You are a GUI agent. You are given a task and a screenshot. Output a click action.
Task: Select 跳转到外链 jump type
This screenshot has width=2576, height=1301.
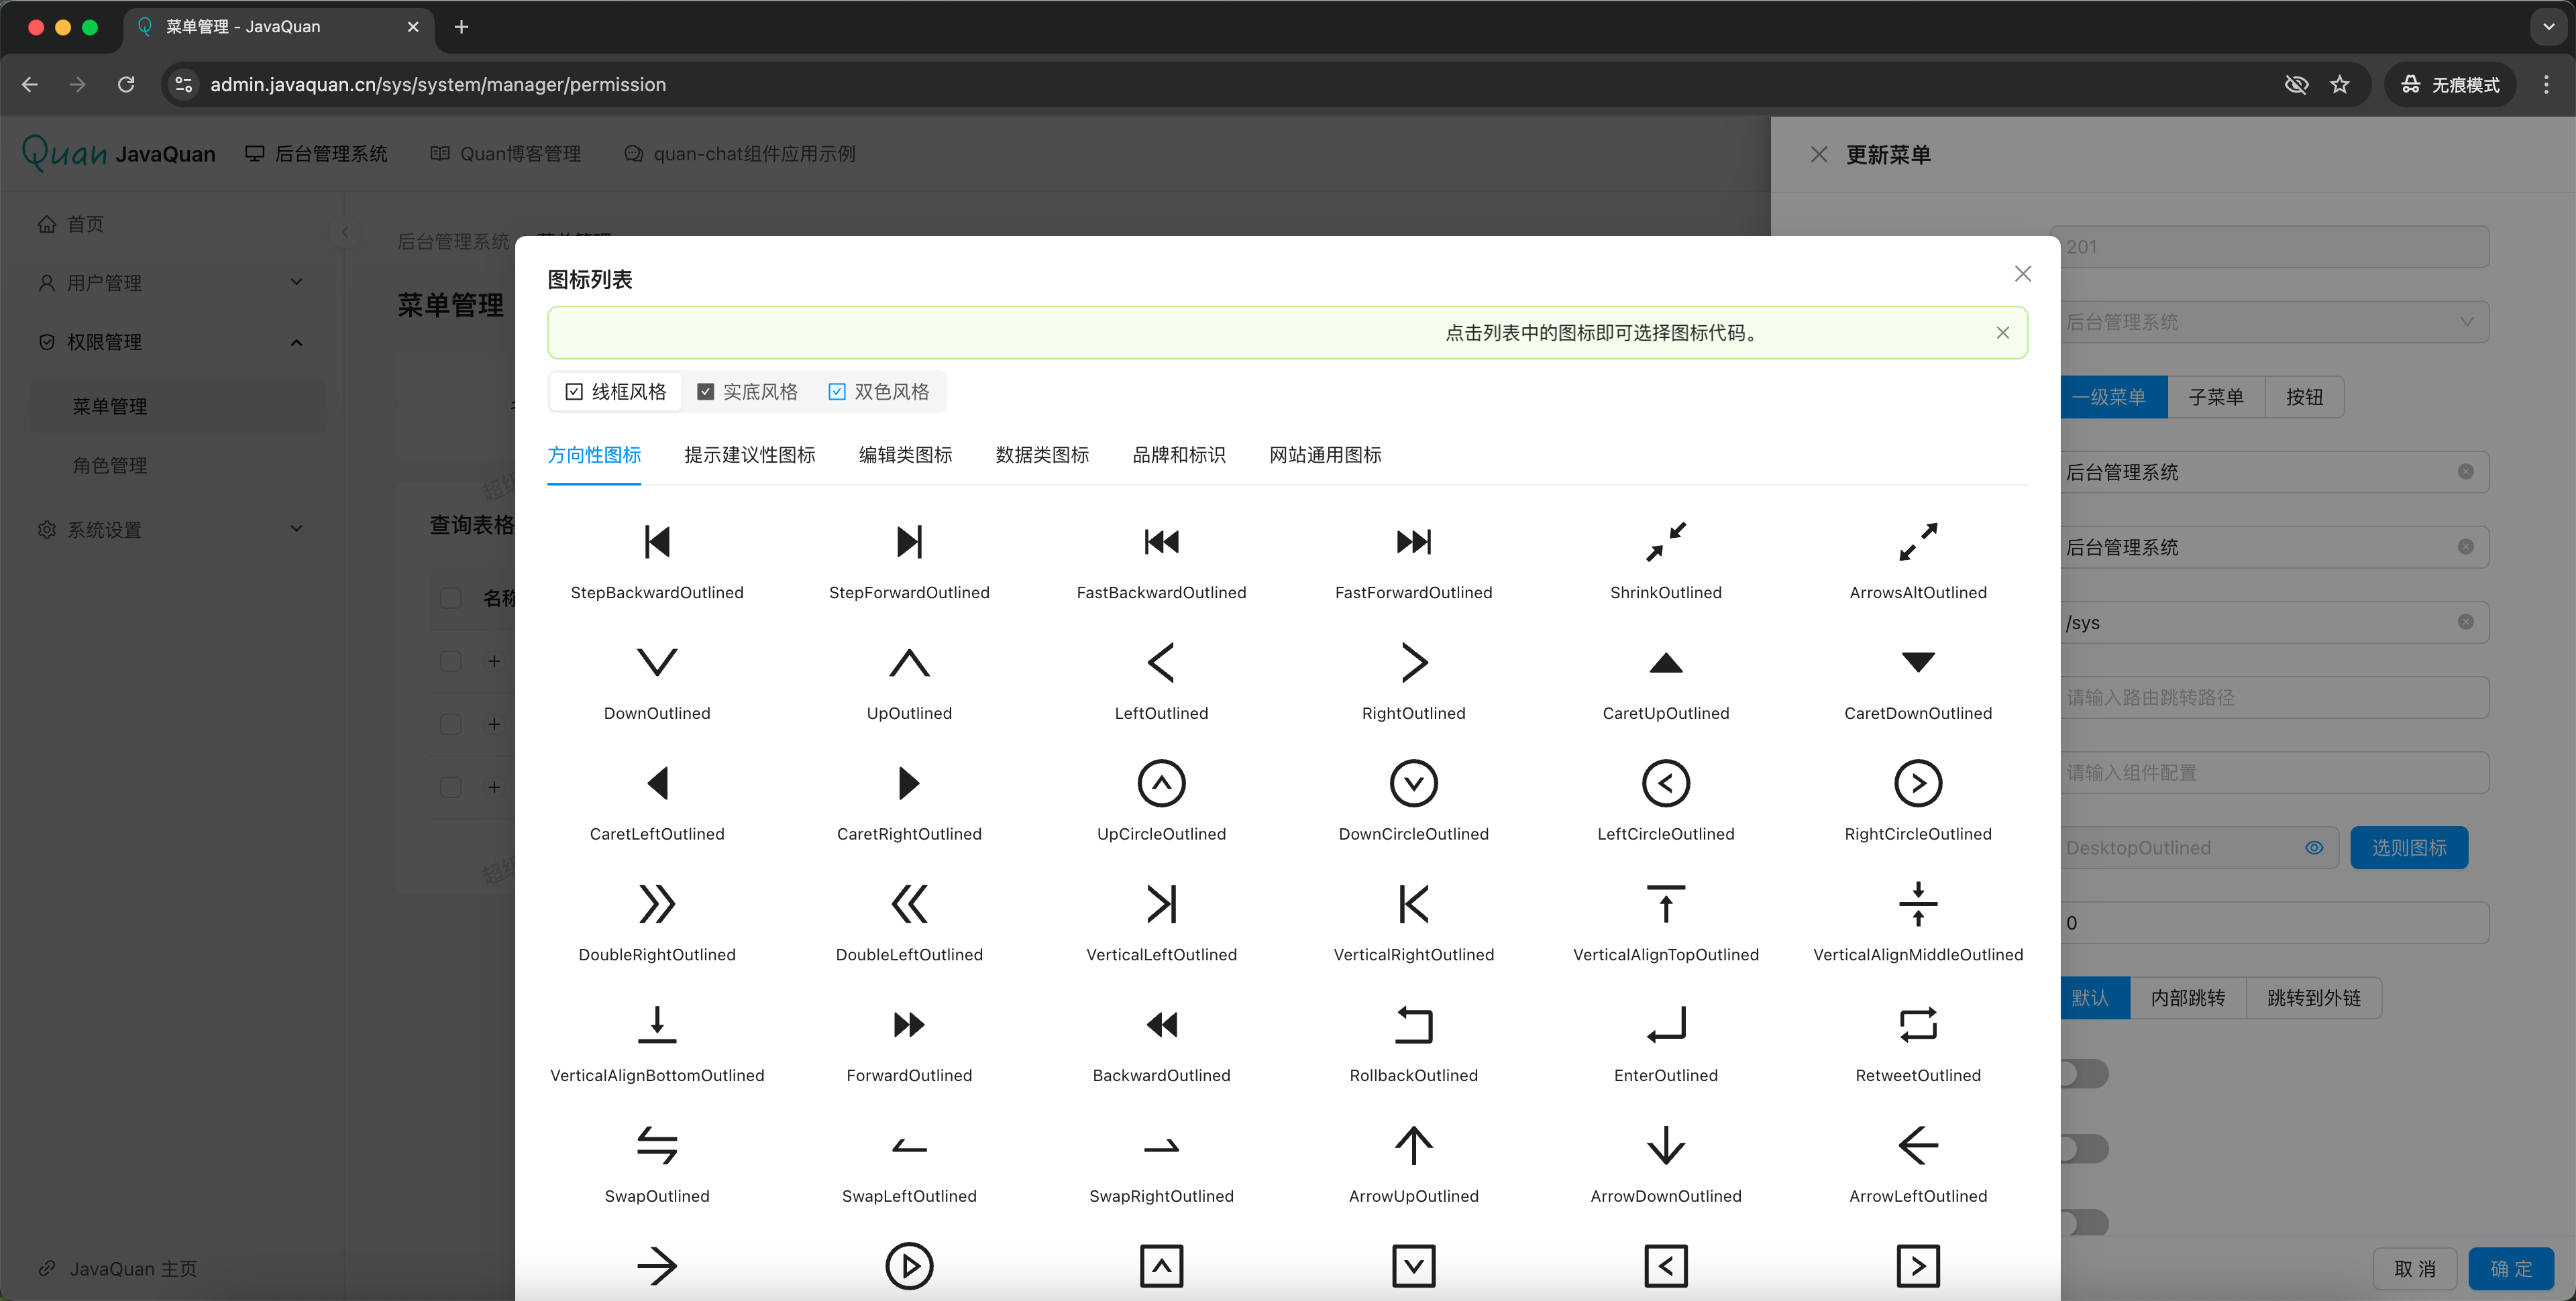2314,998
